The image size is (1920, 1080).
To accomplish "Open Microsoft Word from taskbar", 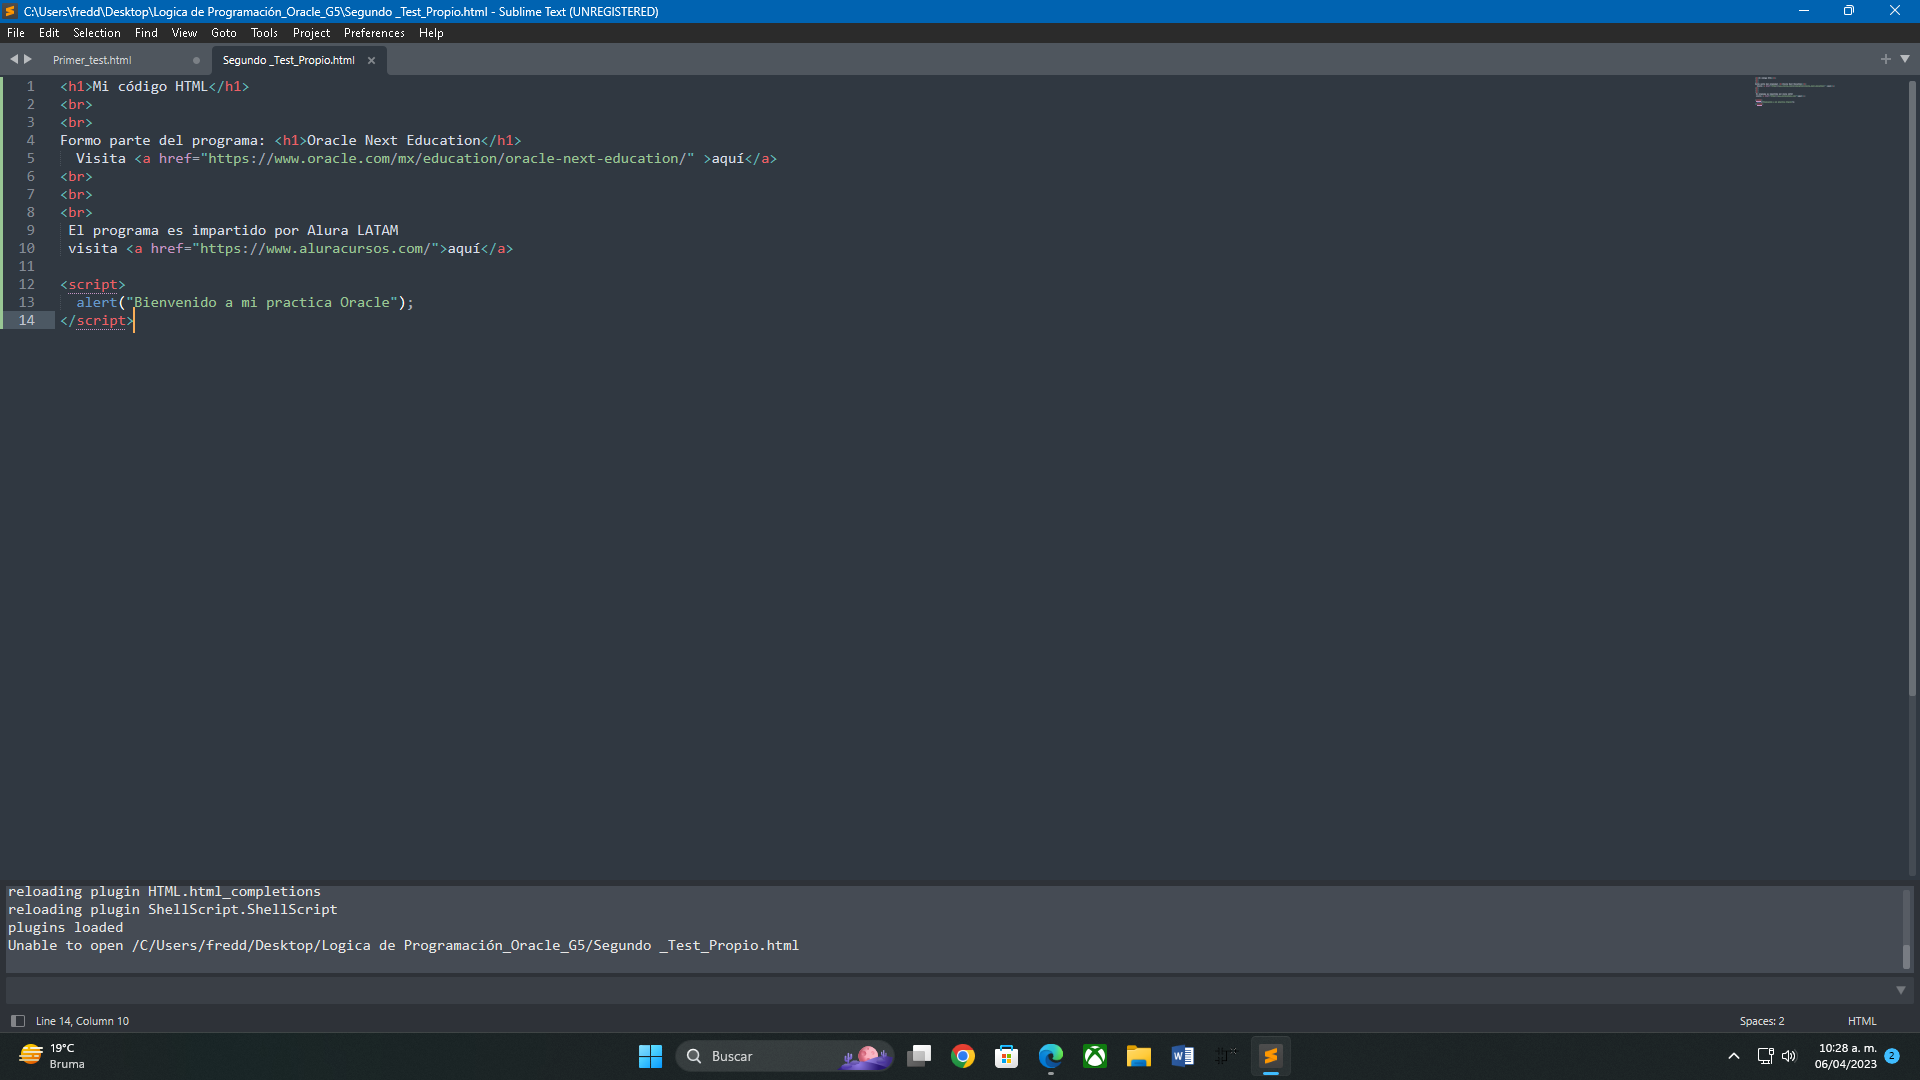I will 1183,1056.
